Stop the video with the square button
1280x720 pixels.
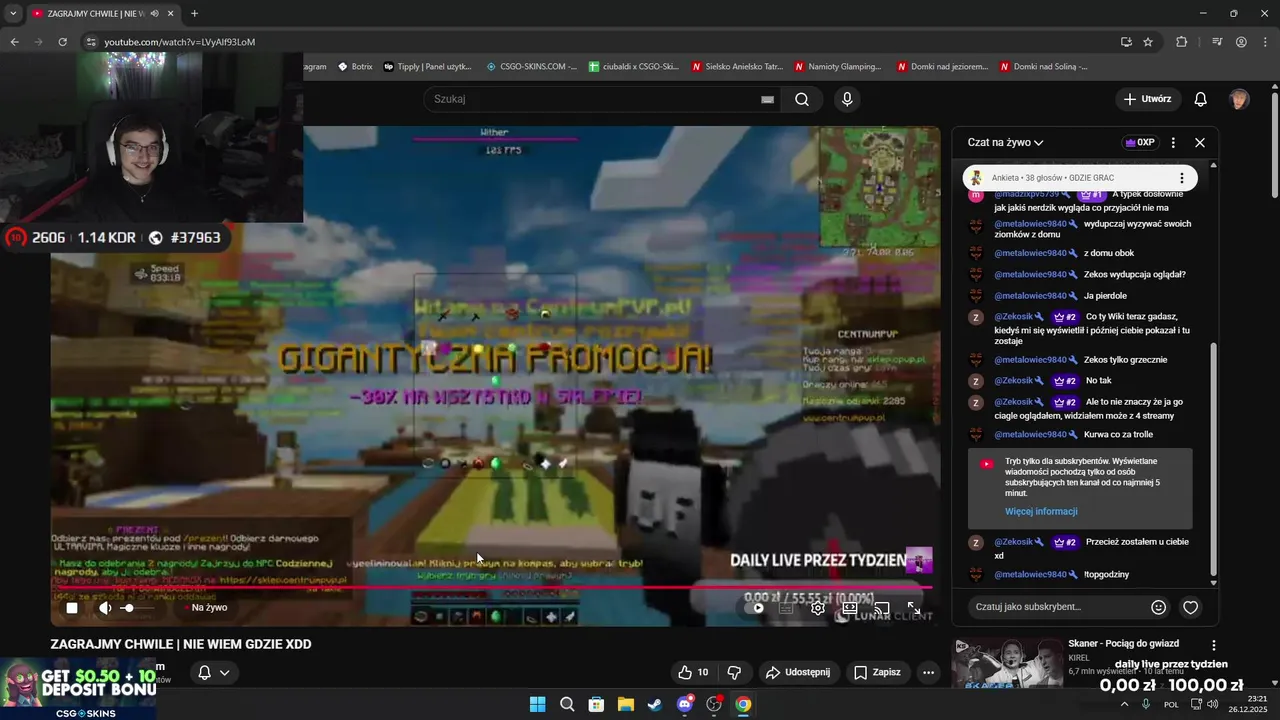(72, 607)
